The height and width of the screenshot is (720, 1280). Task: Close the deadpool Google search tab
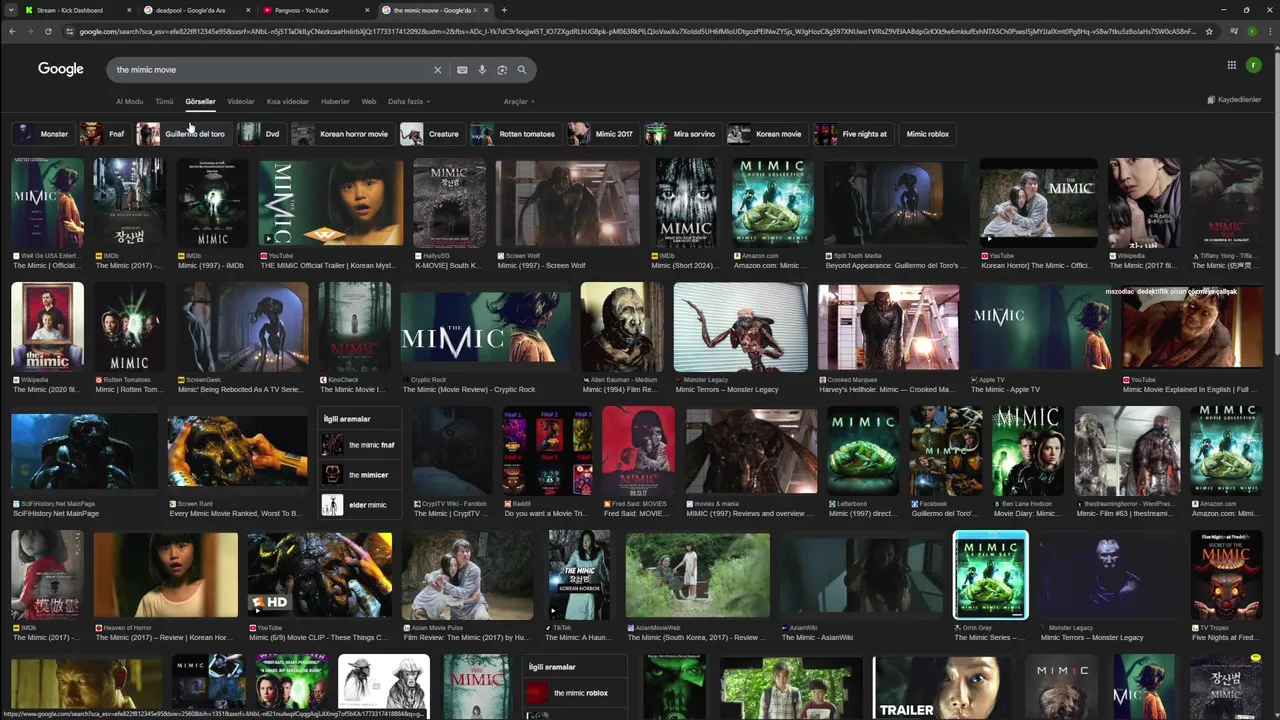[x=248, y=10]
